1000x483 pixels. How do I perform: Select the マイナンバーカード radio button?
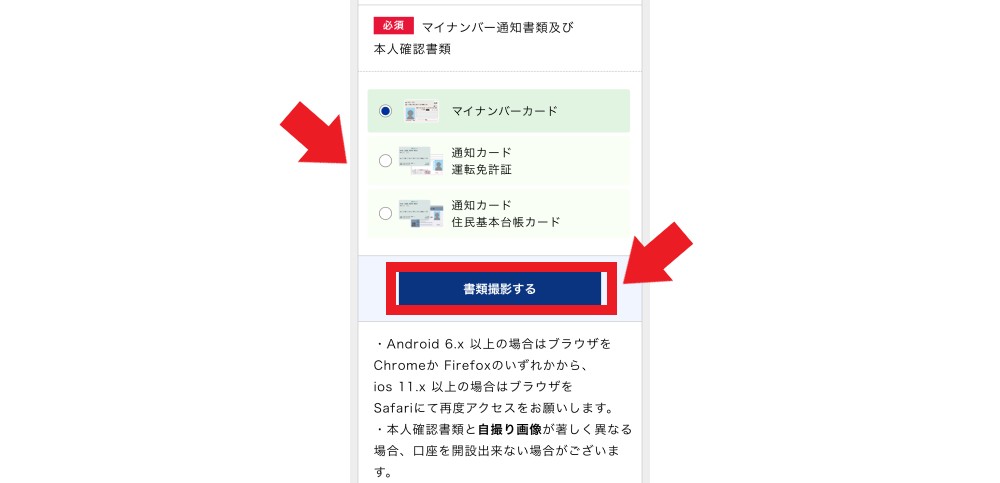[385, 111]
